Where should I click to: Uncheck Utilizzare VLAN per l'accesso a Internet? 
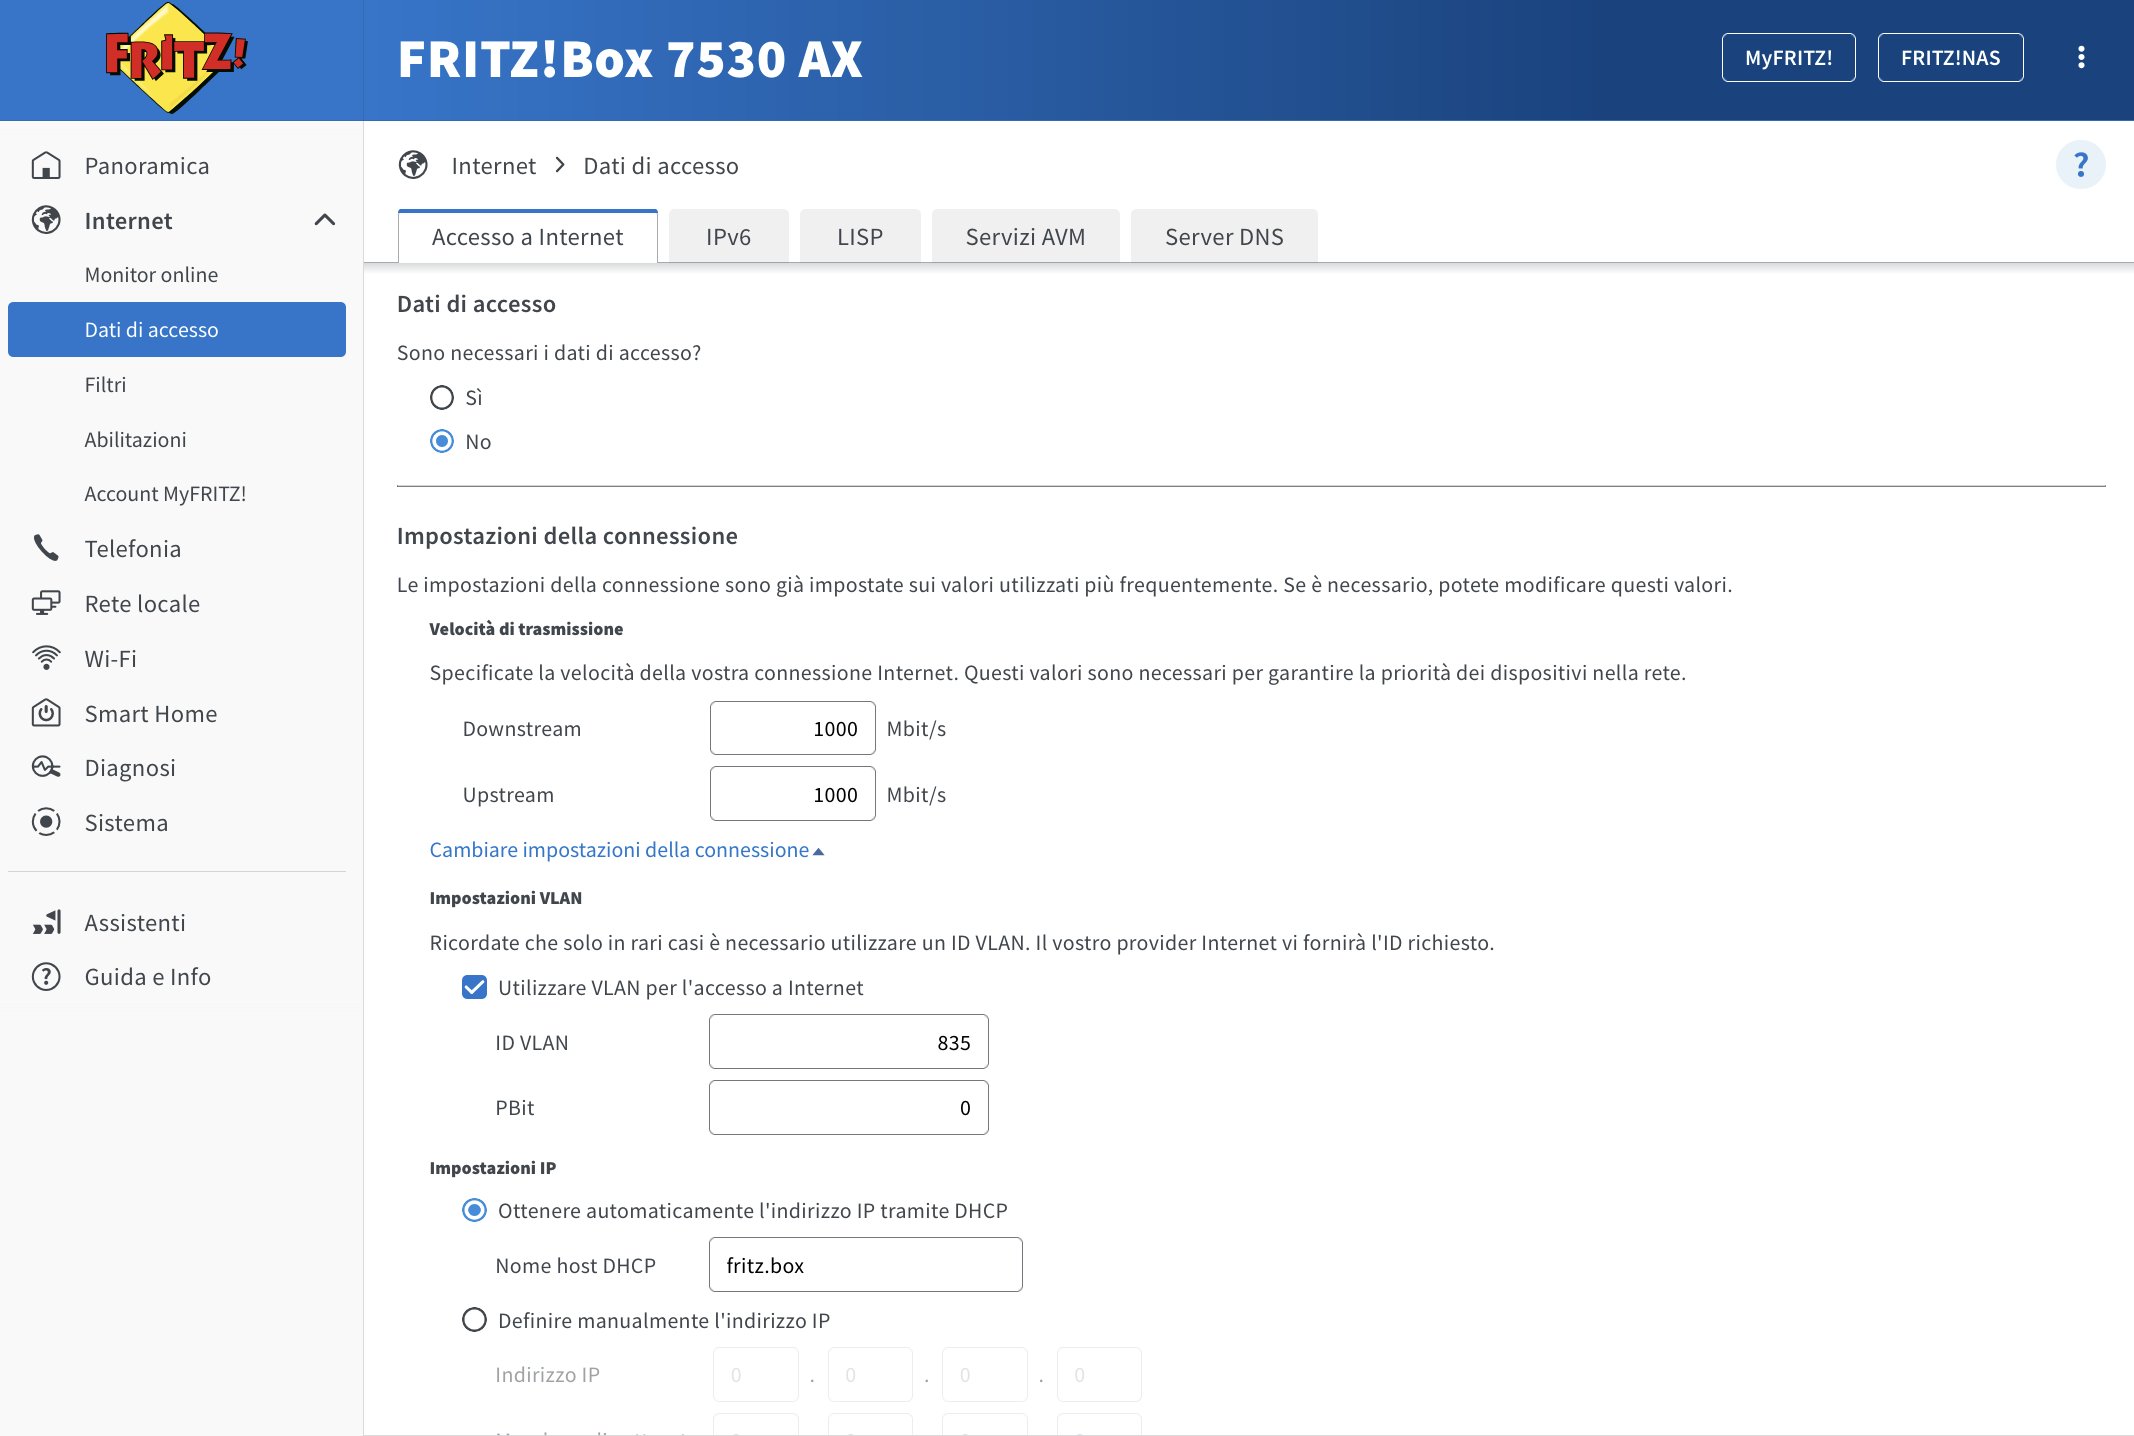point(474,988)
